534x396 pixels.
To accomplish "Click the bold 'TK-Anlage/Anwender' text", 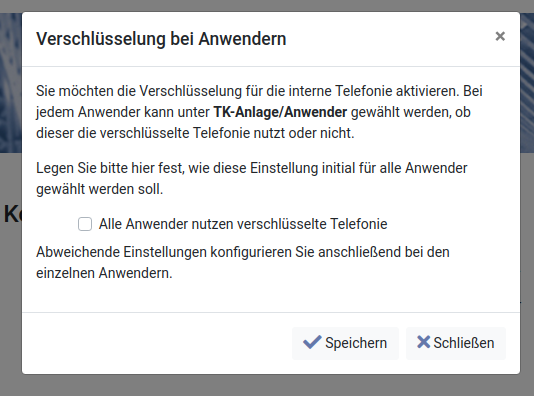I will [x=280, y=112].
